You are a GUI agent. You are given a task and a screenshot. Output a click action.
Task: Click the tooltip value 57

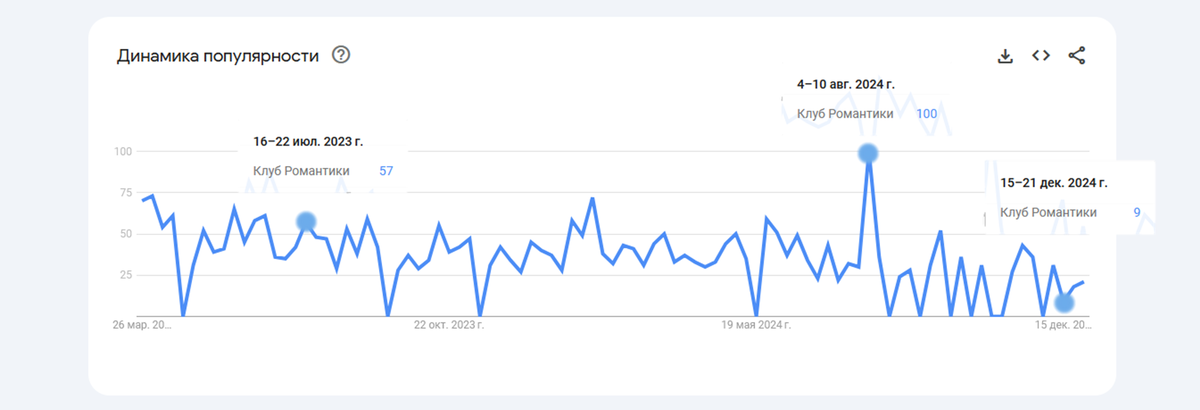click(386, 171)
